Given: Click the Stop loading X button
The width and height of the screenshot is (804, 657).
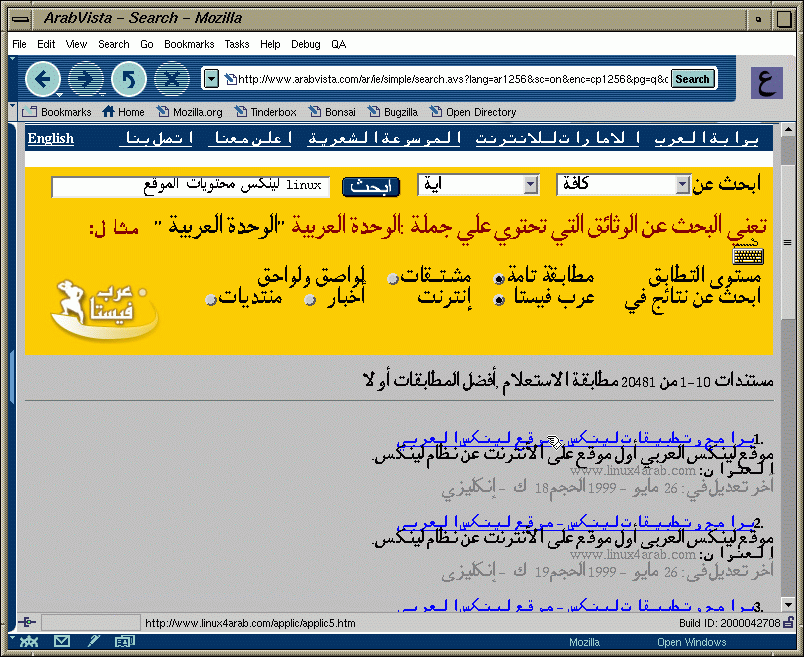Looking at the screenshot, I should click(172, 79).
